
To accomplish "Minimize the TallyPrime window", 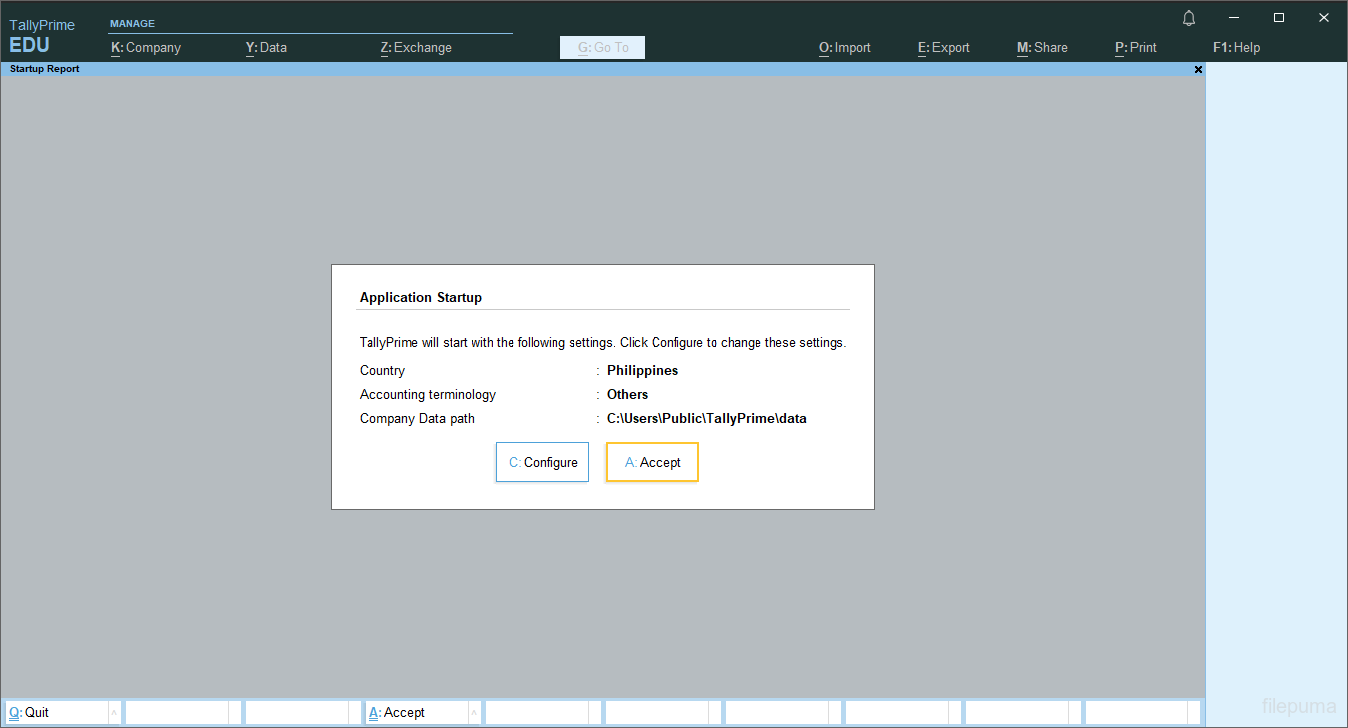I will click(1234, 18).
